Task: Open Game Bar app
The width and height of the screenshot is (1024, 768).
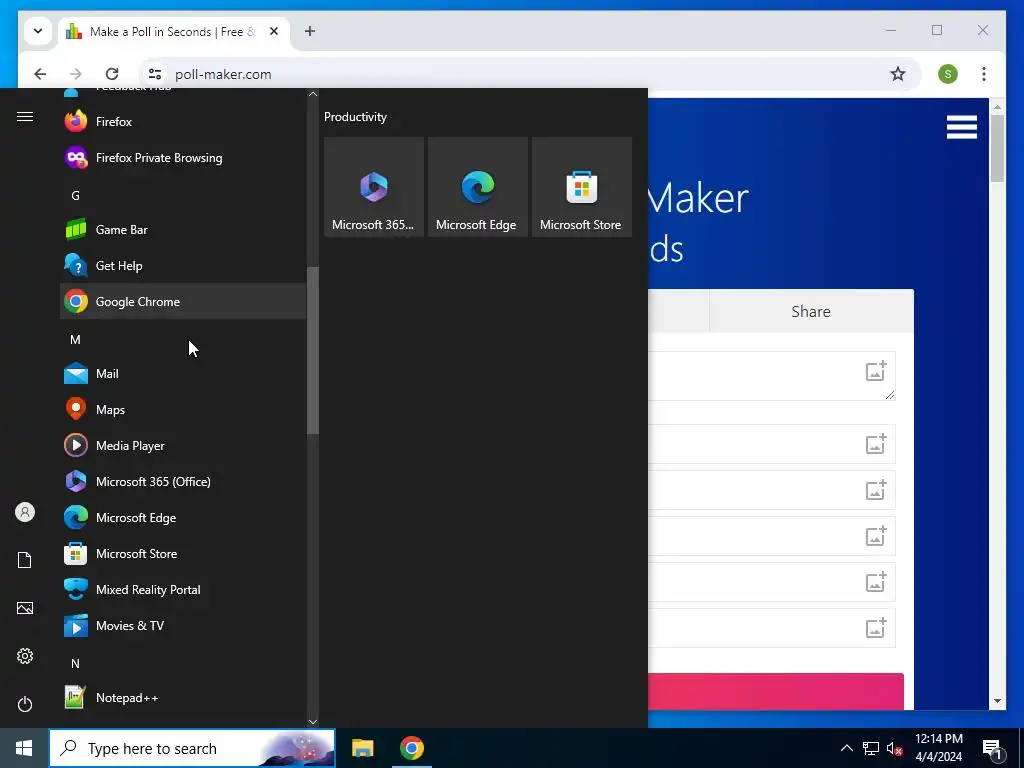Action: pyautogui.click(x=183, y=230)
